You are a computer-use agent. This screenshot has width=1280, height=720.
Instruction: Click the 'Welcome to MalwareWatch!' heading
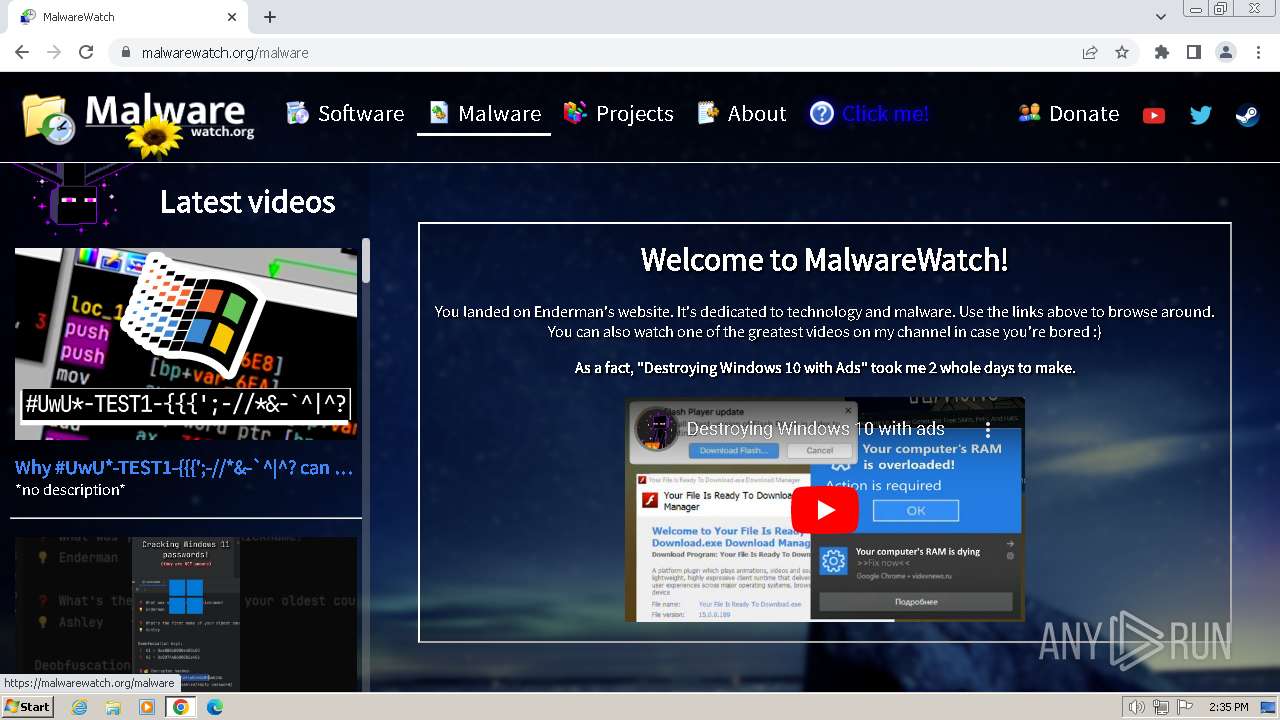(x=824, y=260)
